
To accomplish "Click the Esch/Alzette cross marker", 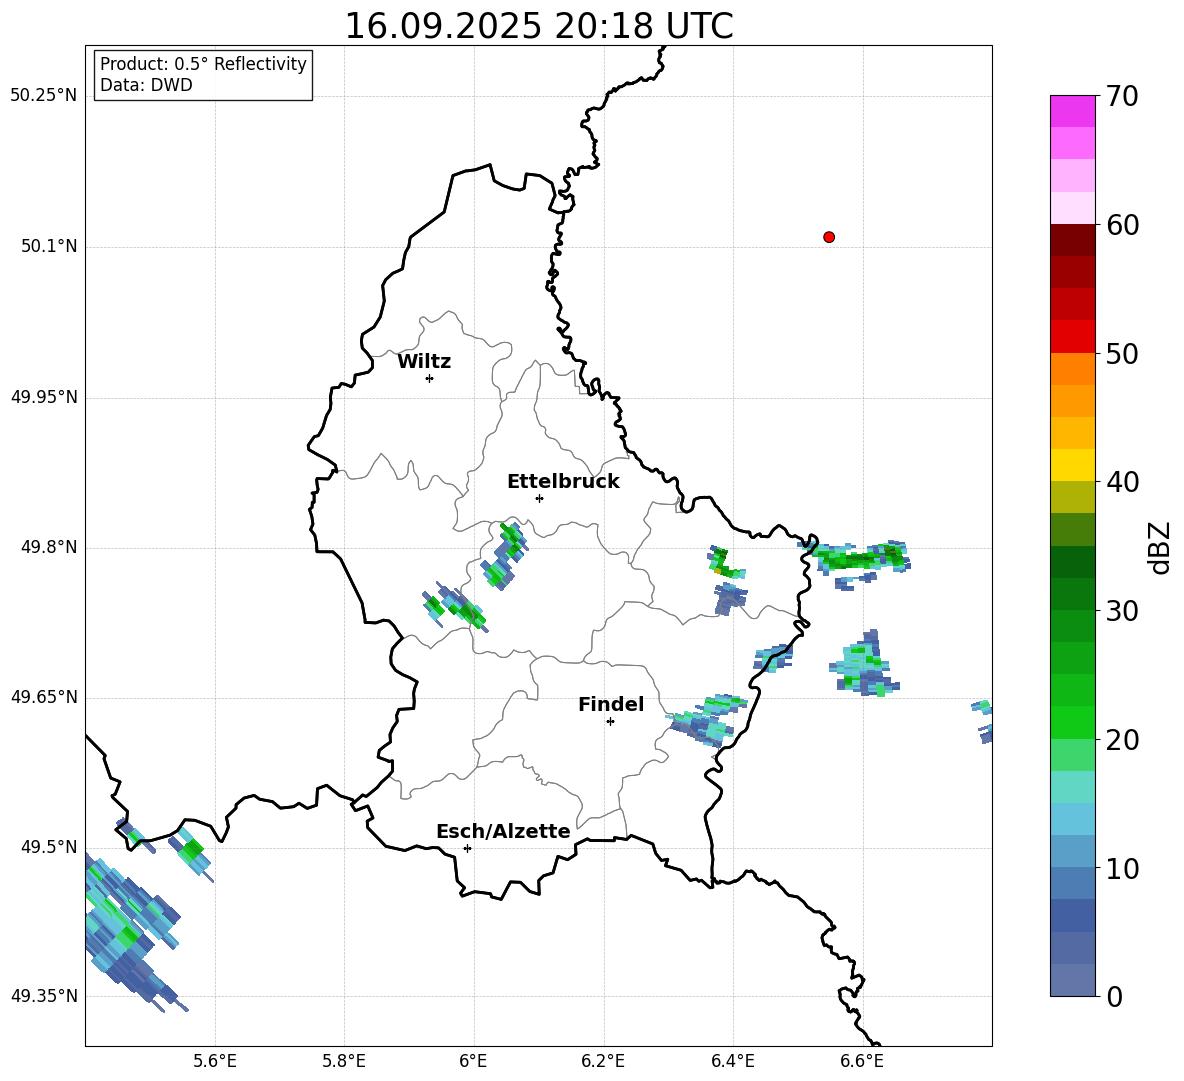I will (x=467, y=848).
